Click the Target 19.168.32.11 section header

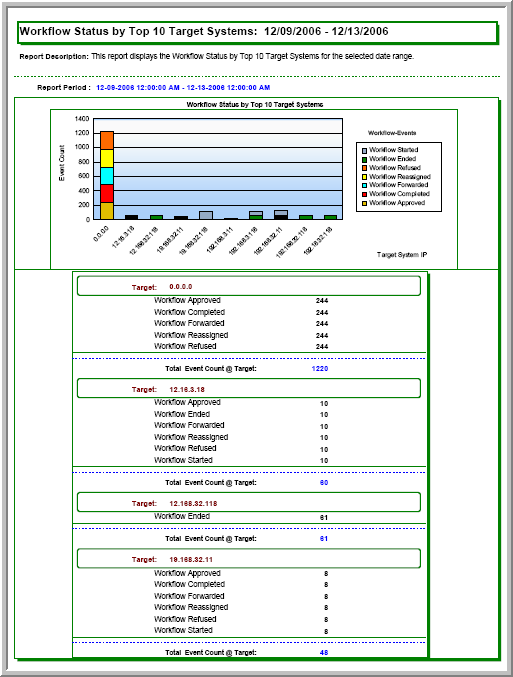click(249, 559)
